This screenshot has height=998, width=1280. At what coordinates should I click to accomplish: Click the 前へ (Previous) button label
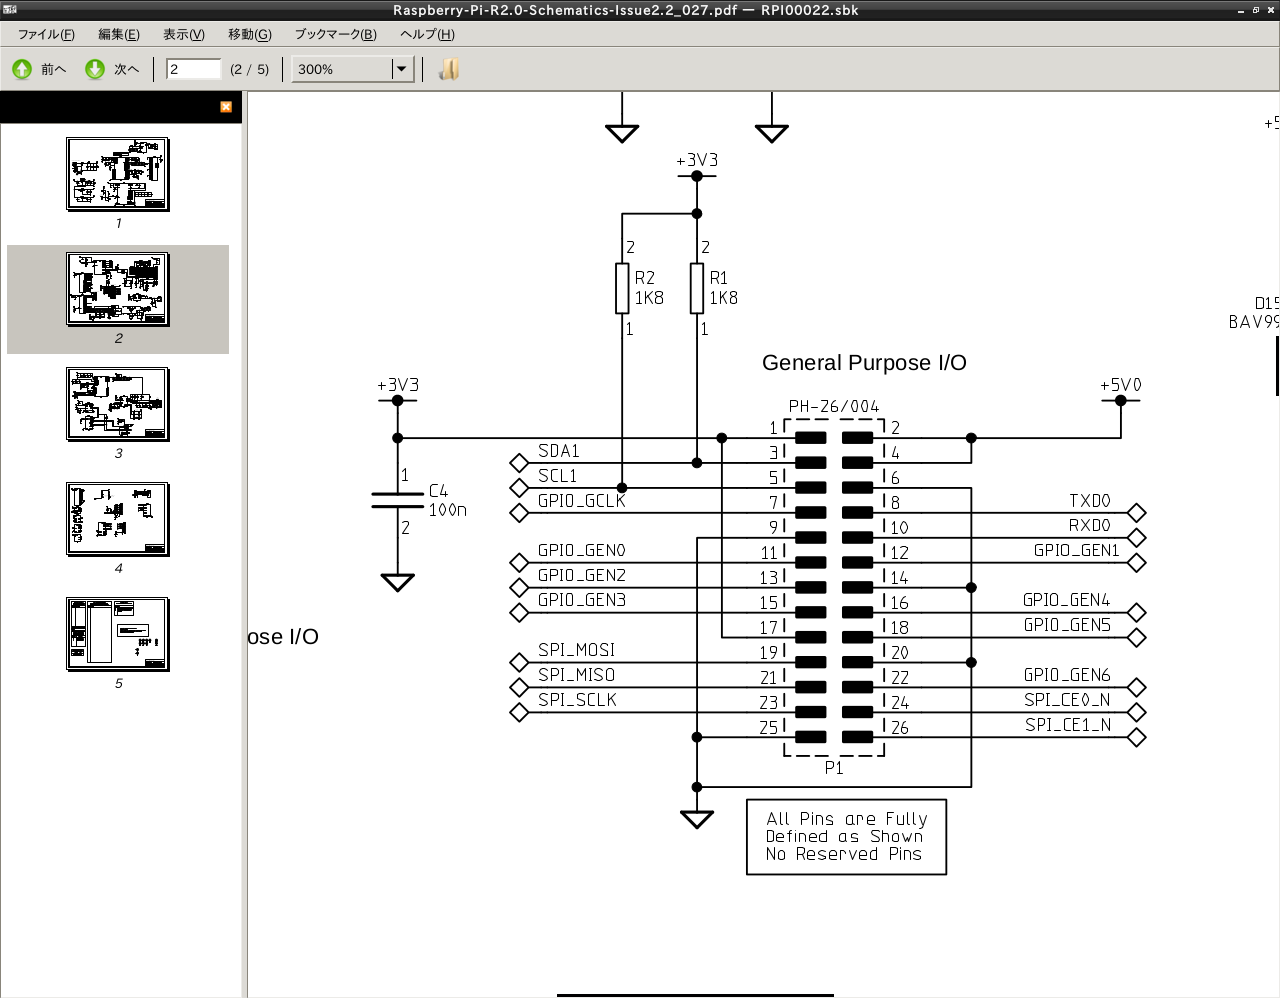point(53,69)
